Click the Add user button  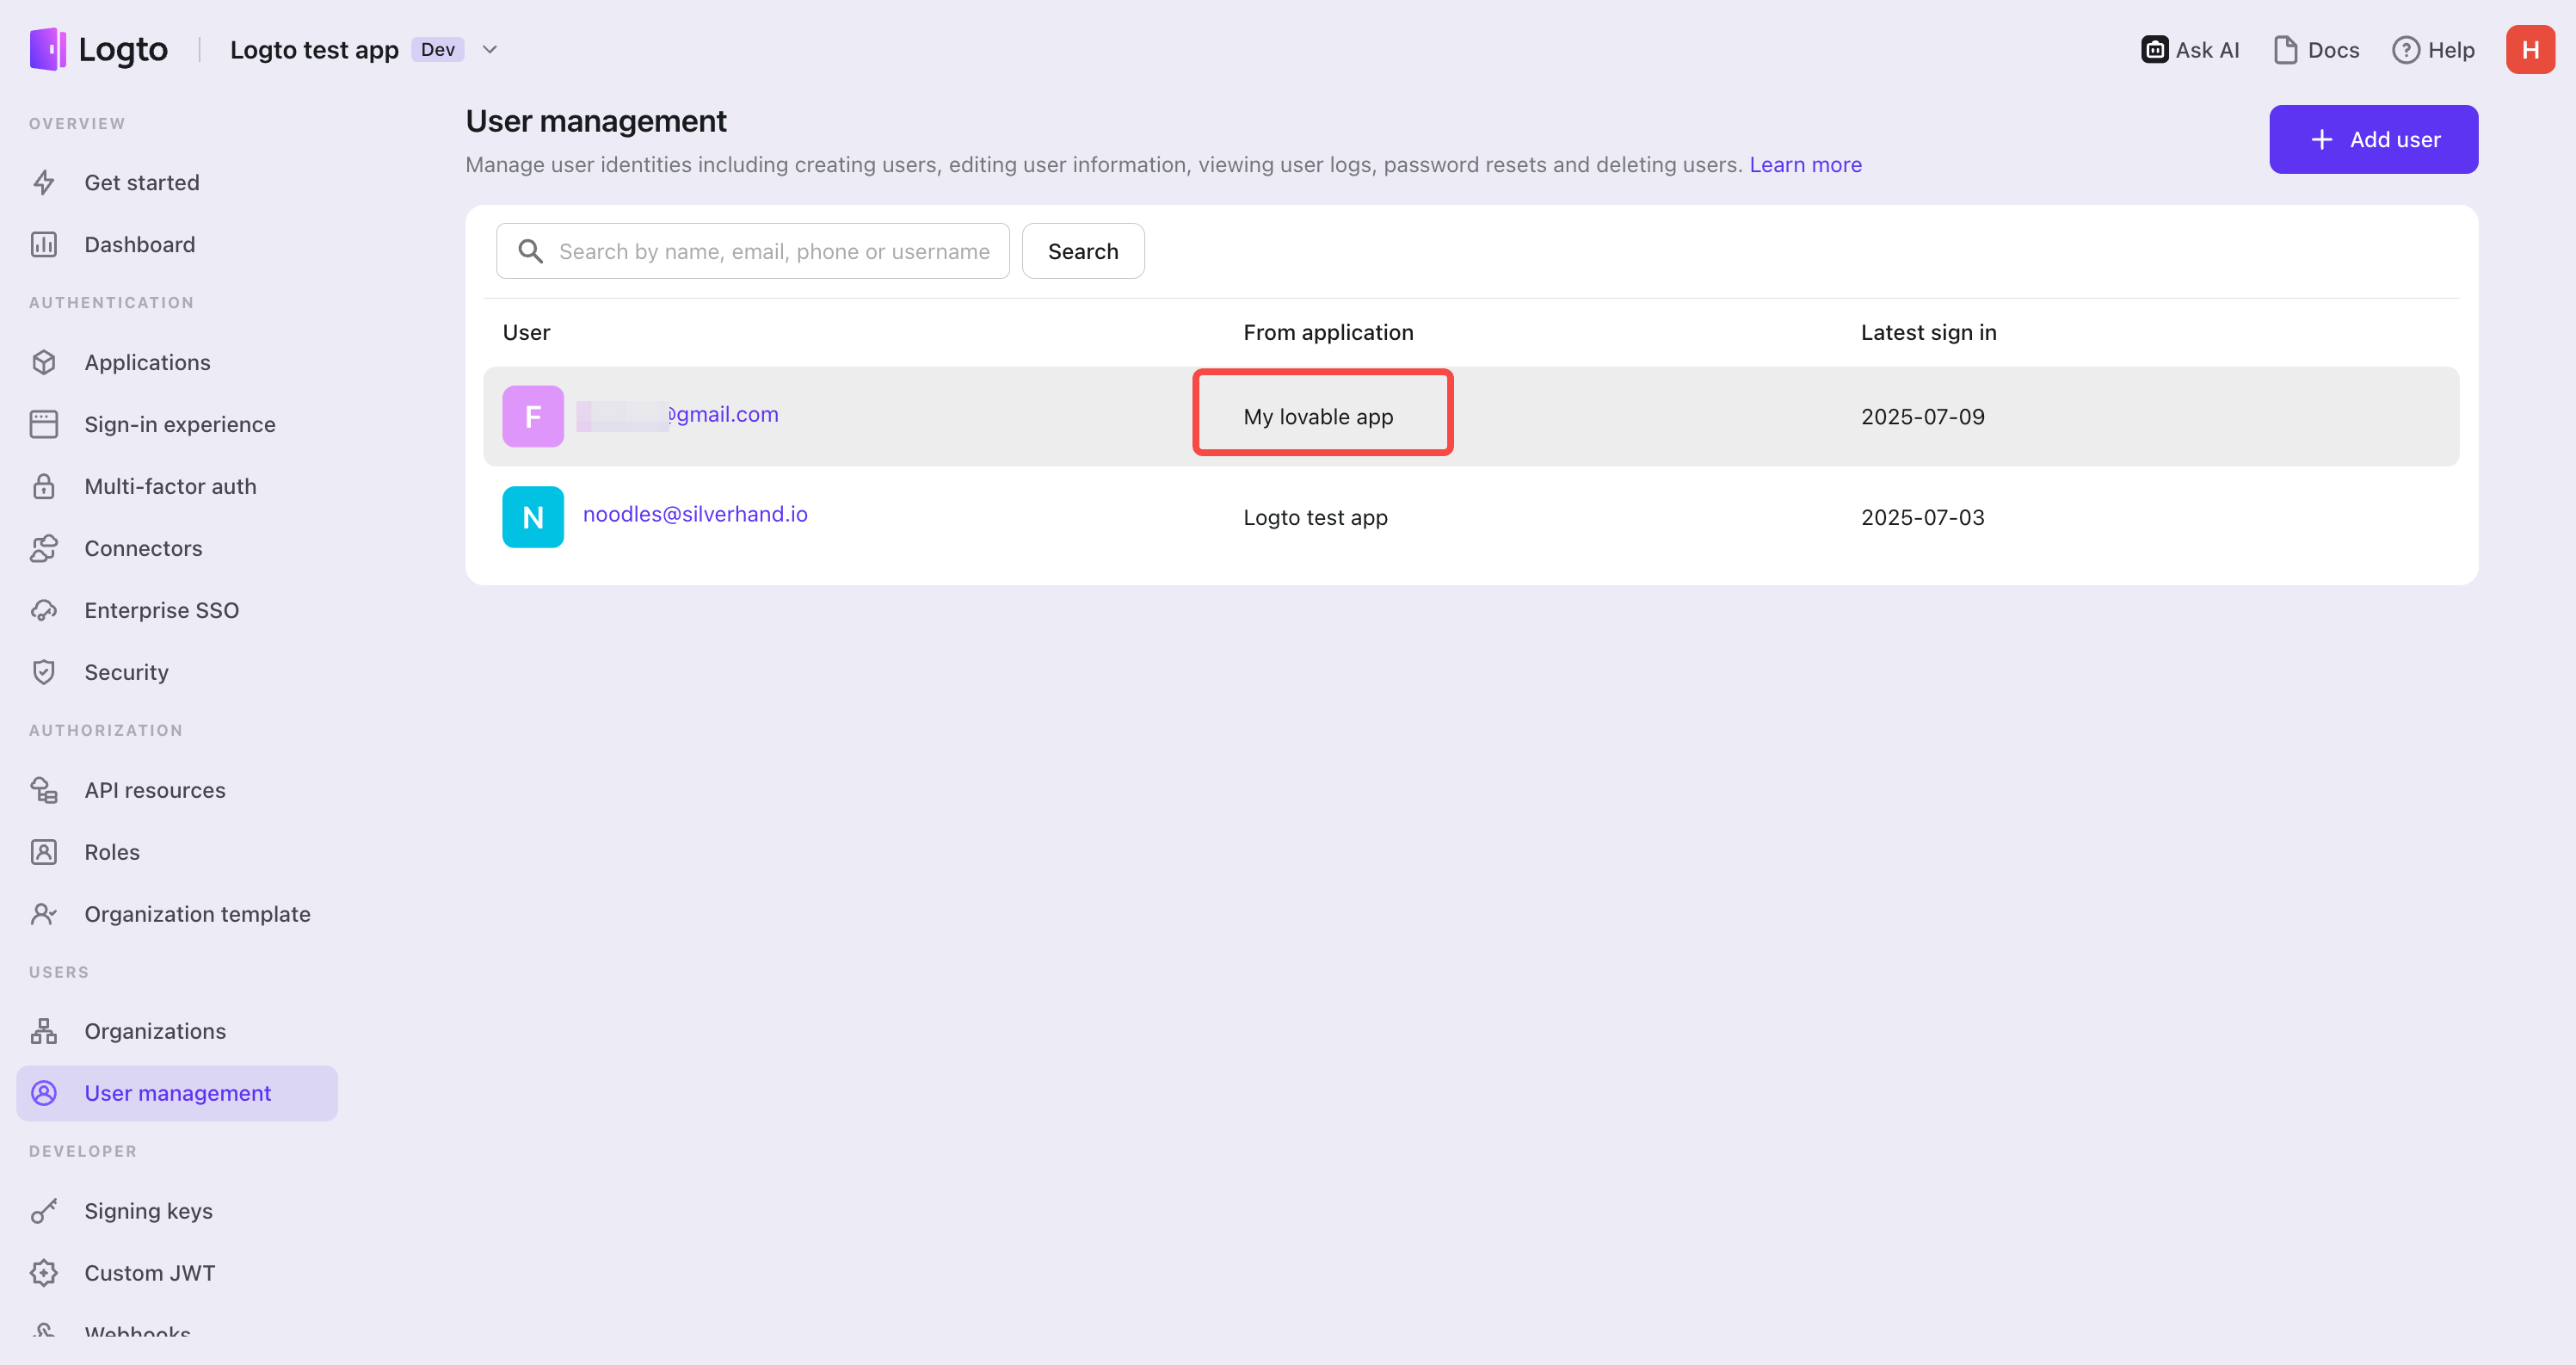coord(2373,139)
